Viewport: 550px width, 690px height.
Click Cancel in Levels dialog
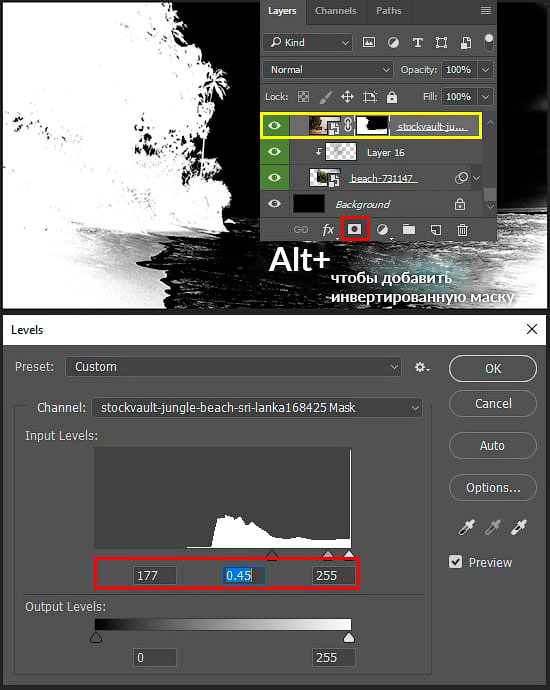[x=493, y=404]
